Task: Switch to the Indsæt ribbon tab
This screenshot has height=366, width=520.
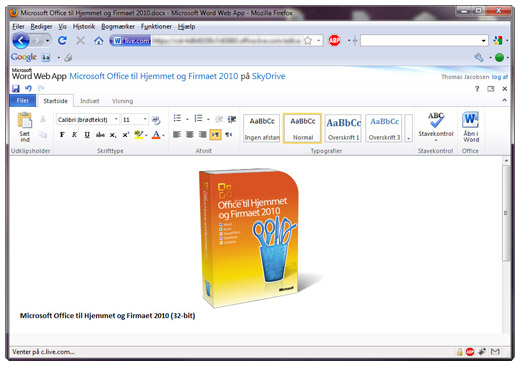Action: click(x=90, y=101)
